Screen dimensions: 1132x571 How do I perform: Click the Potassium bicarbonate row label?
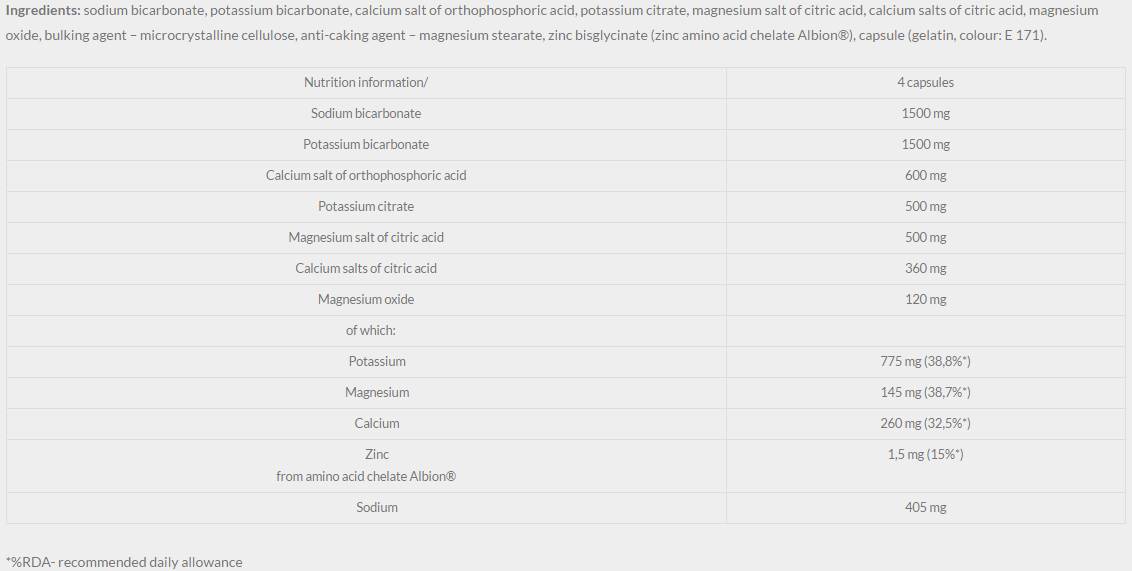click(366, 144)
